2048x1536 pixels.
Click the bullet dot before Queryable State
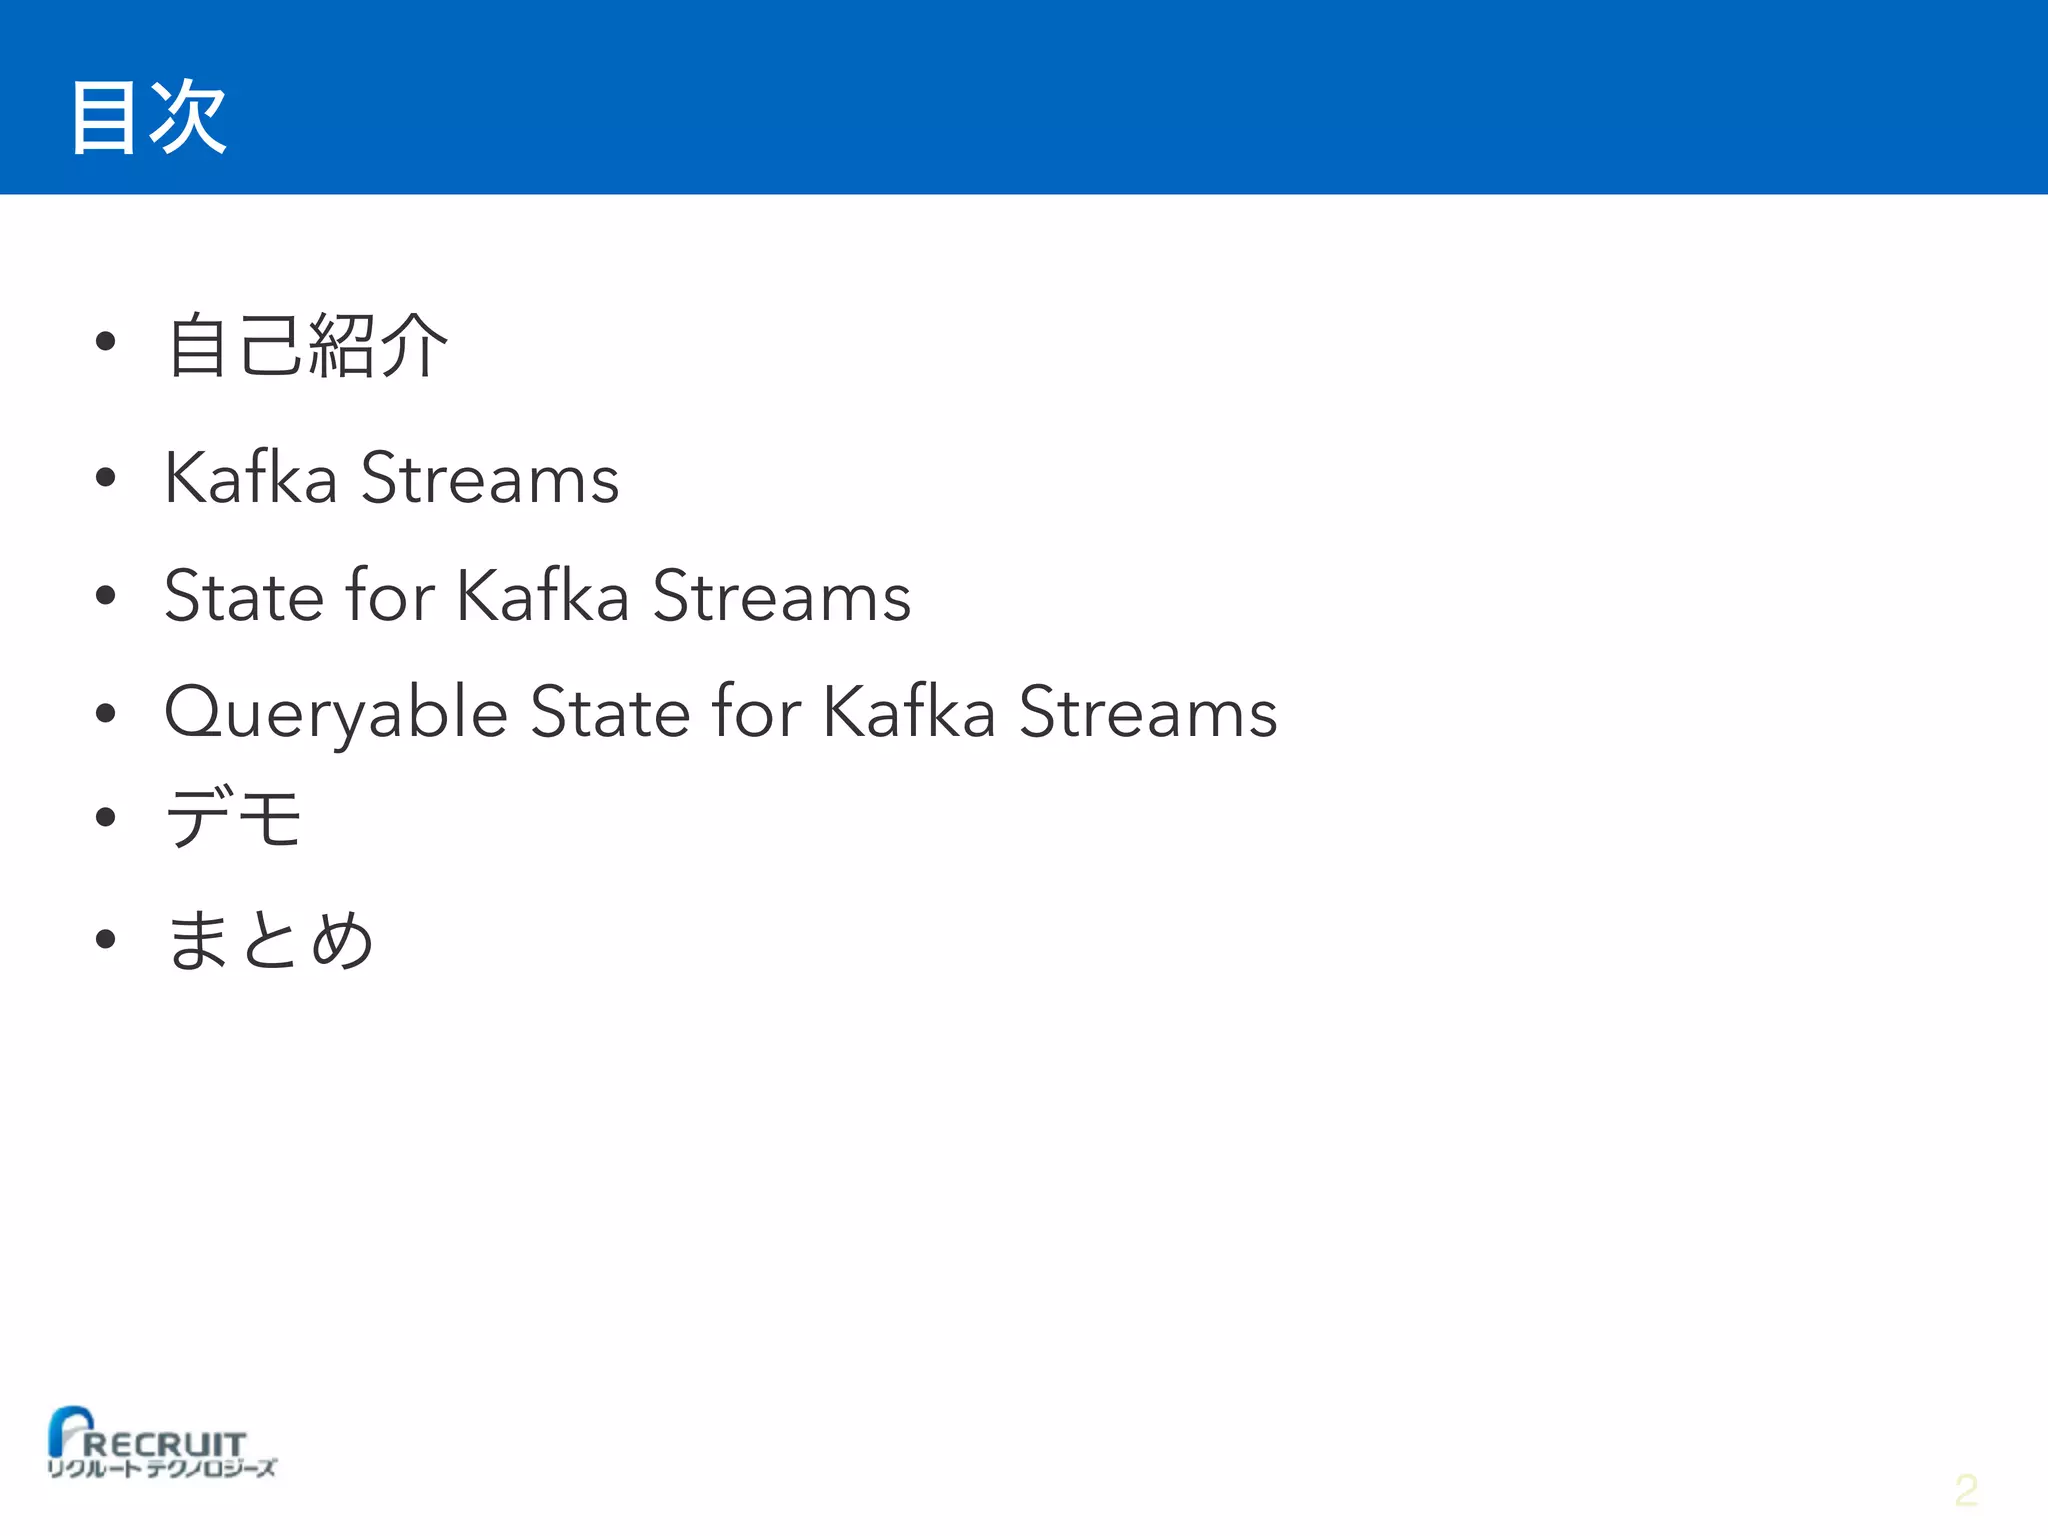(x=106, y=713)
